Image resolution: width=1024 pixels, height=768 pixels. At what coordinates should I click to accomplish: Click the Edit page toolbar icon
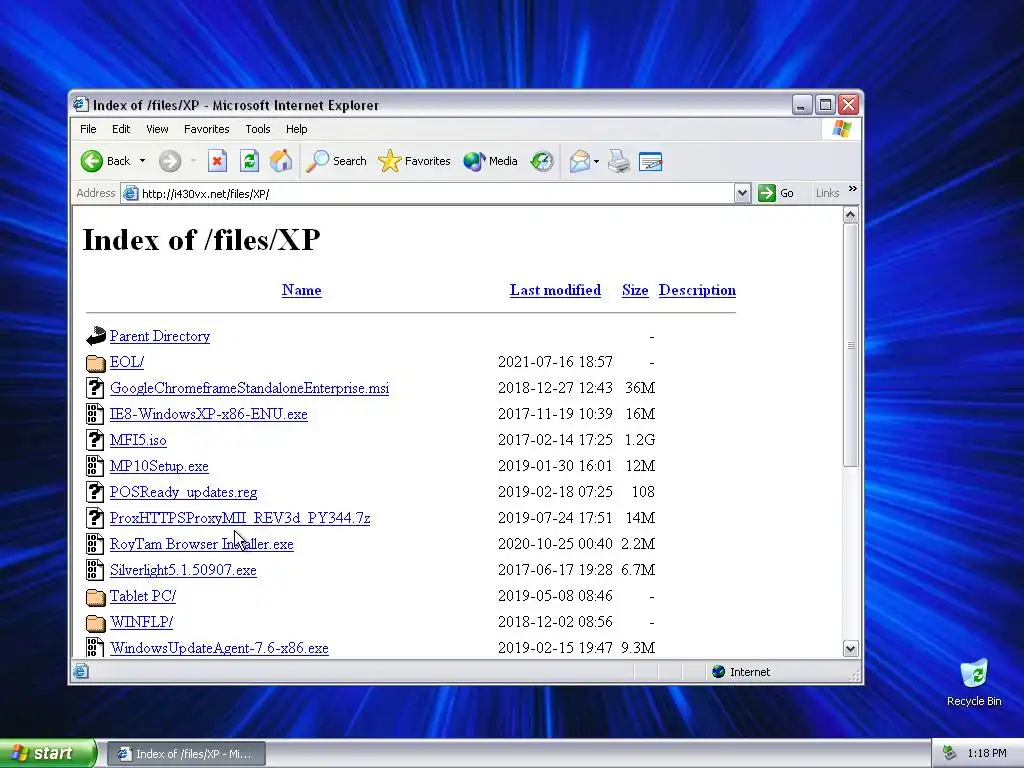click(x=650, y=161)
